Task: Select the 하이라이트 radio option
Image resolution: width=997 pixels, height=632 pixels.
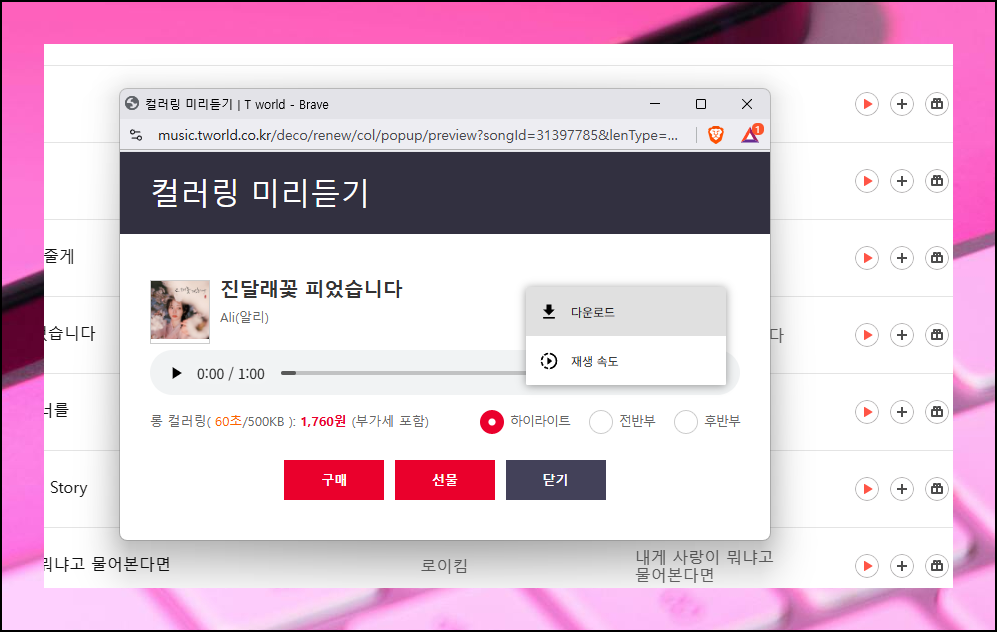Action: tap(492, 422)
